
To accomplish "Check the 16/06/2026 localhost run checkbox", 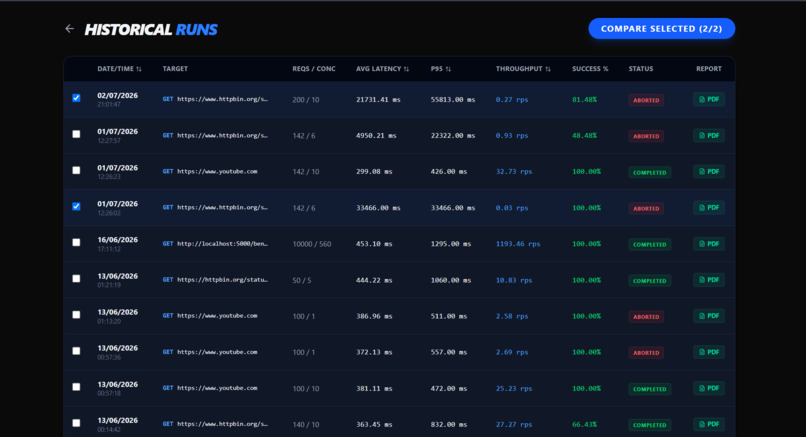I will pos(76,242).
